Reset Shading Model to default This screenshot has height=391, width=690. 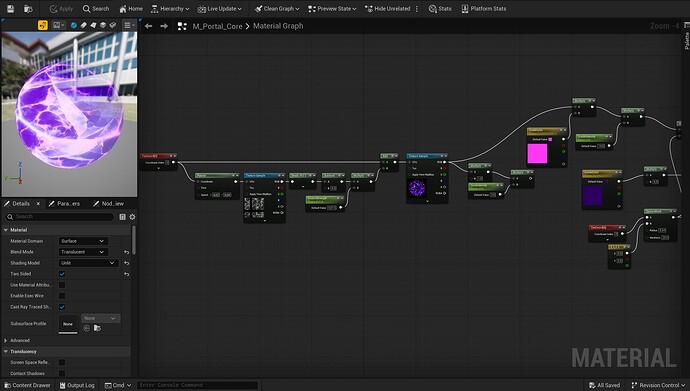coord(127,263)
